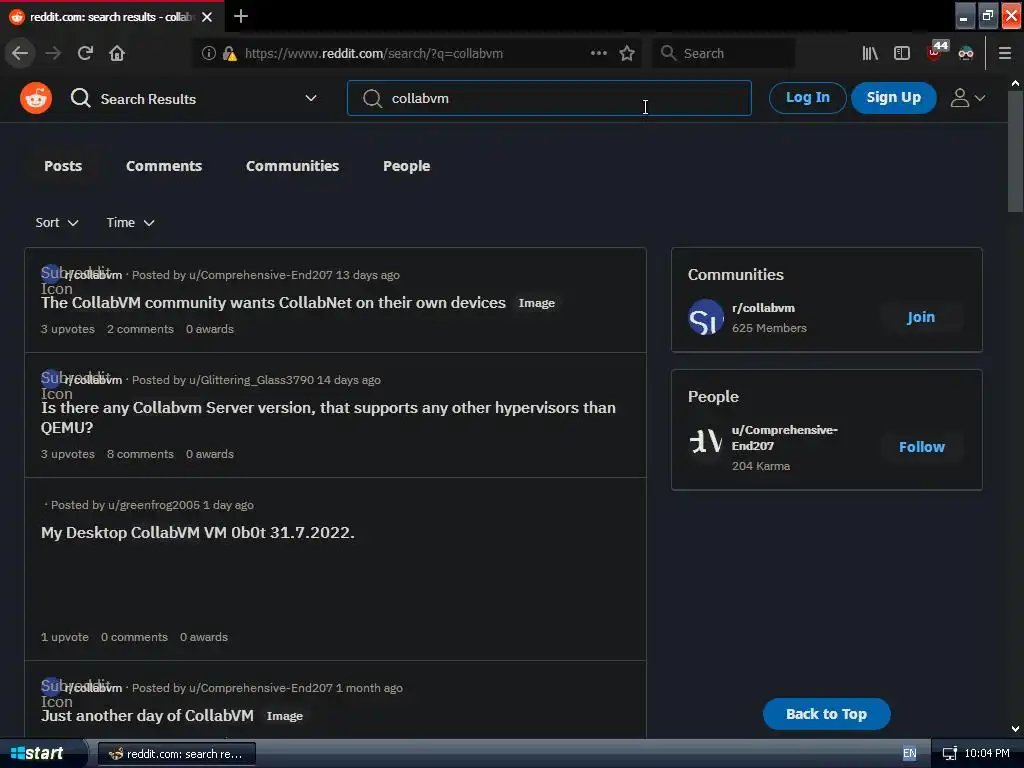Join the r/collabvm community
This screenshot has height=768, width=1024.
tap(921, 317)
